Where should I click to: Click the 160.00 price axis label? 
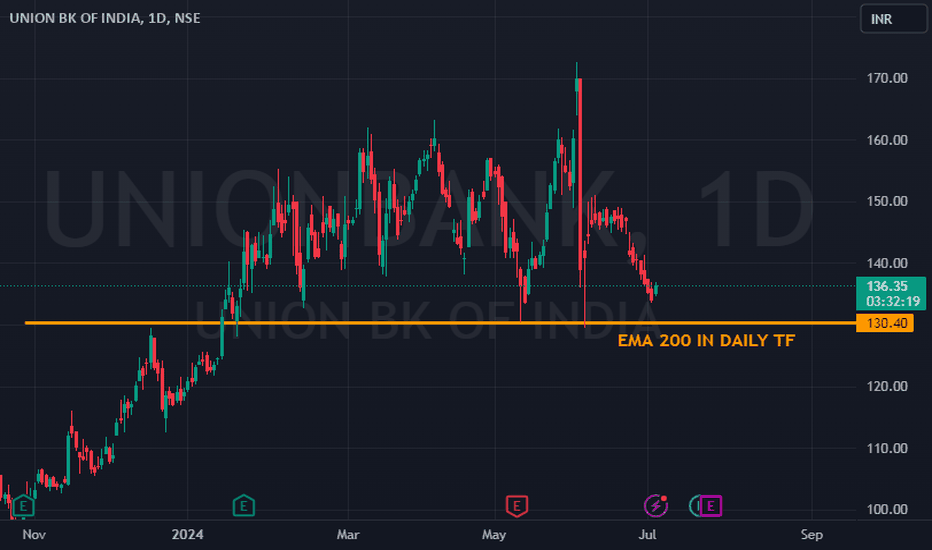tap(887, 140)
